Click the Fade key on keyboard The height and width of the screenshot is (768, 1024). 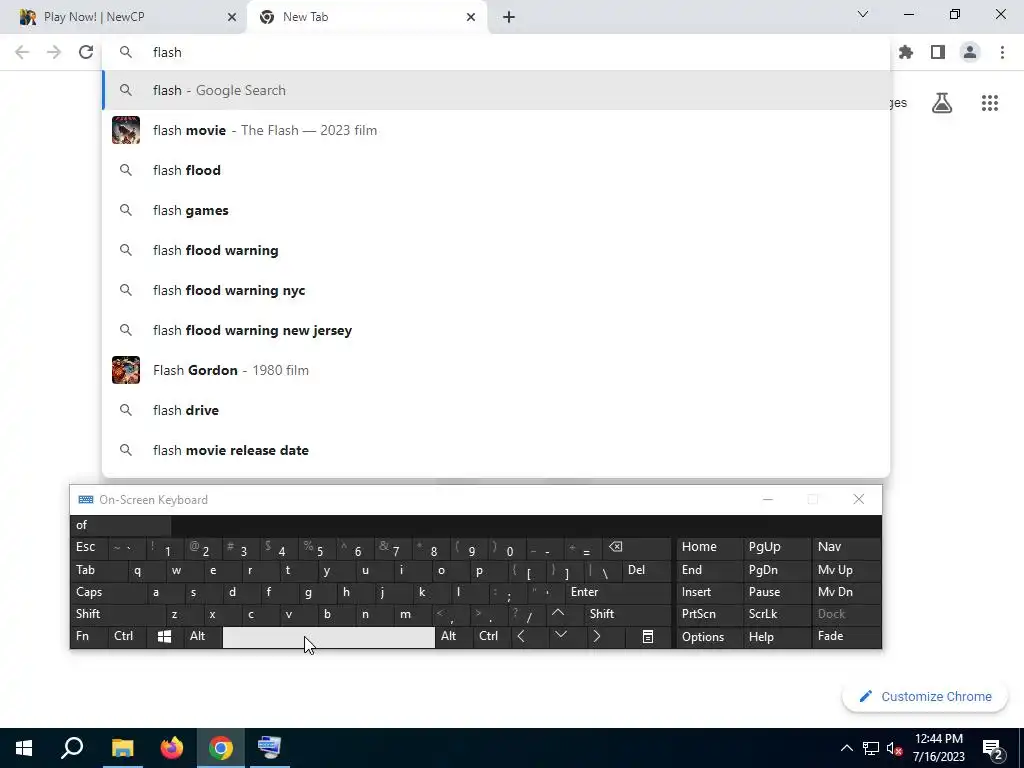[x=846, y=636]
